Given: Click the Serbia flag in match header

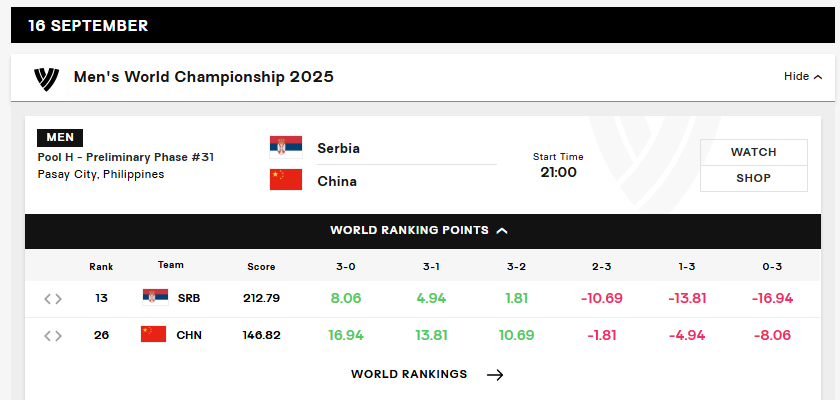Looking at the screenshot, I should click(286, 148).
